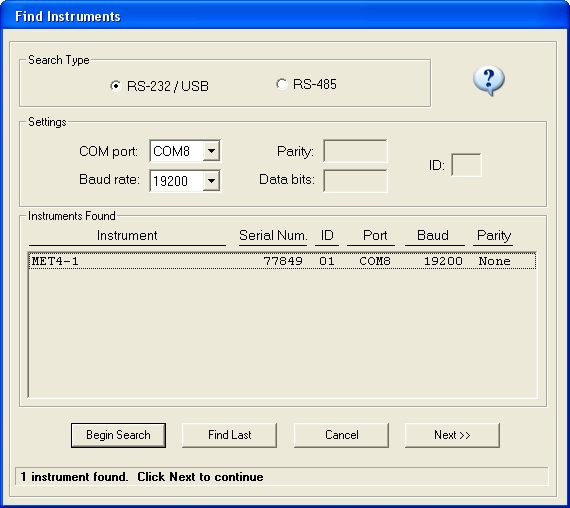
Task: Click the Data bits field
Action: tap(355, 181)
